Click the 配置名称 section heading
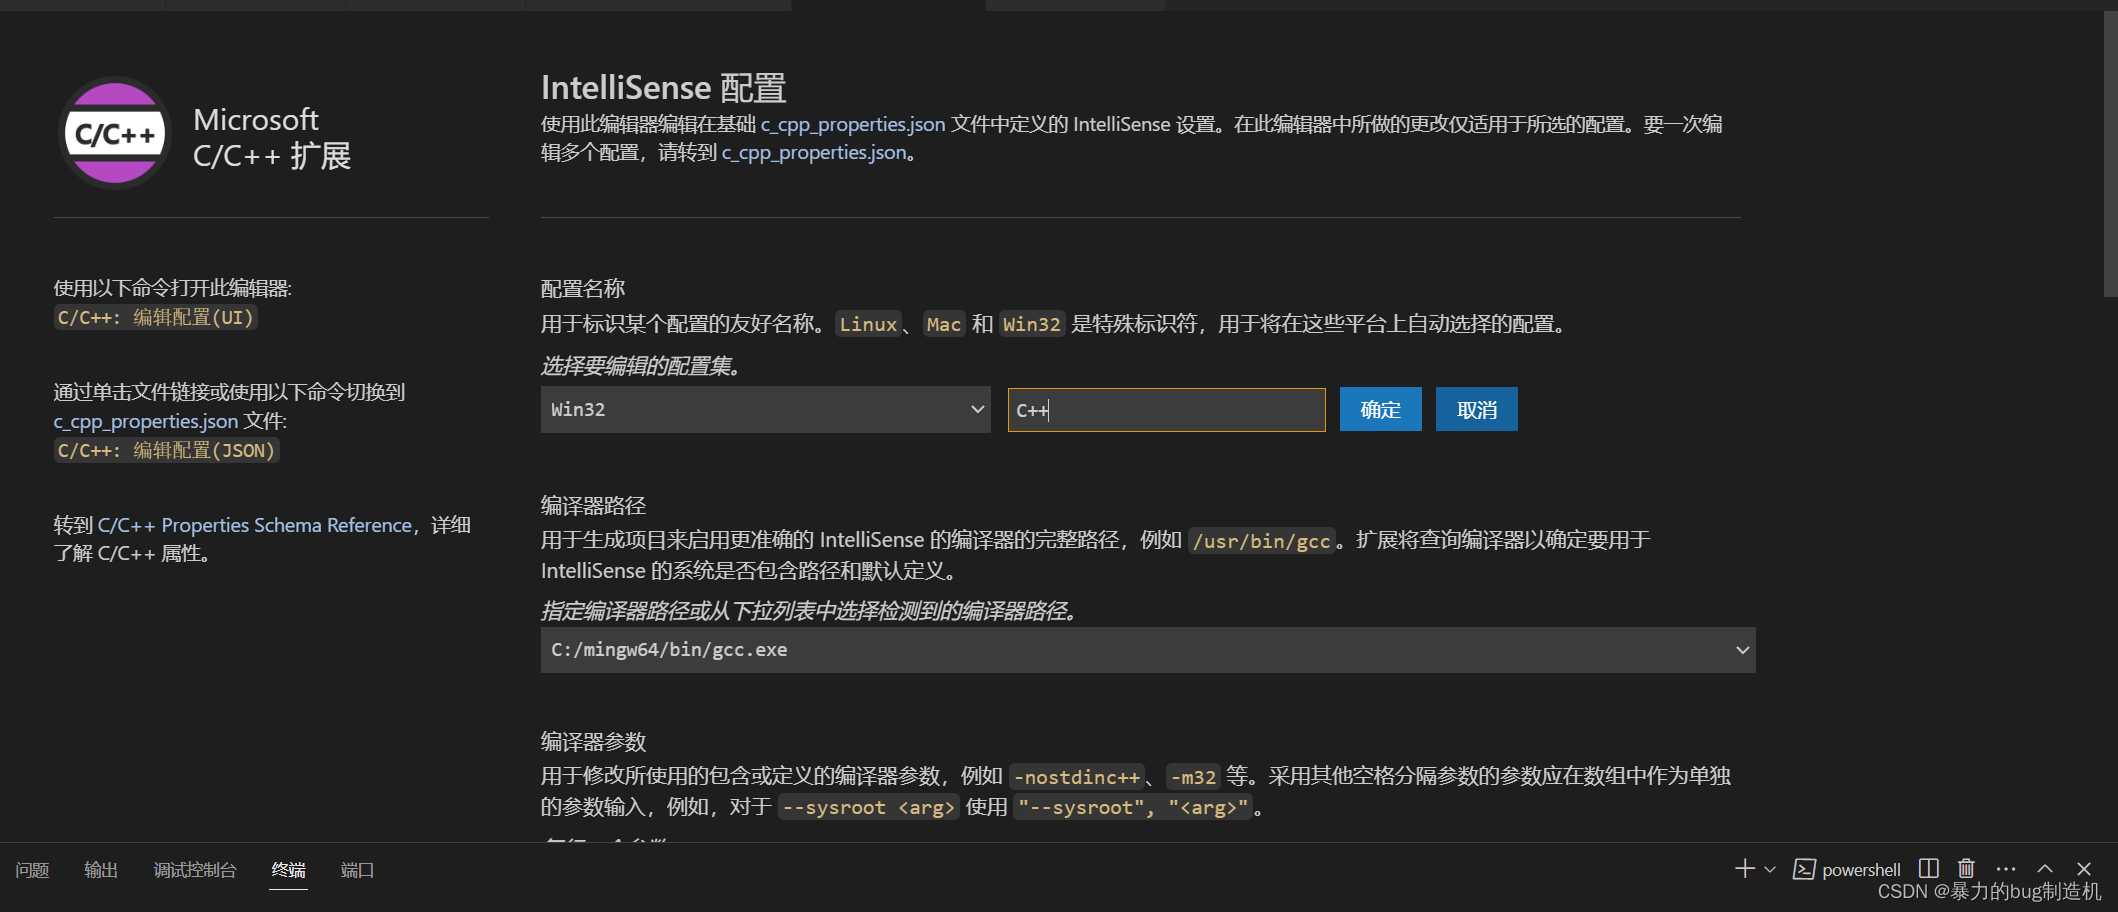 583,289
